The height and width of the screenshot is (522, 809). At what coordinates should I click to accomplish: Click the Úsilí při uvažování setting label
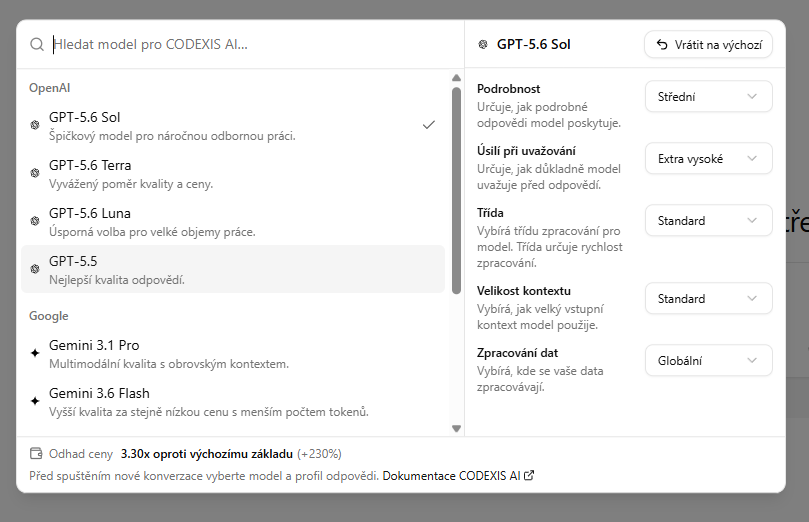click(x=526, y=151)
